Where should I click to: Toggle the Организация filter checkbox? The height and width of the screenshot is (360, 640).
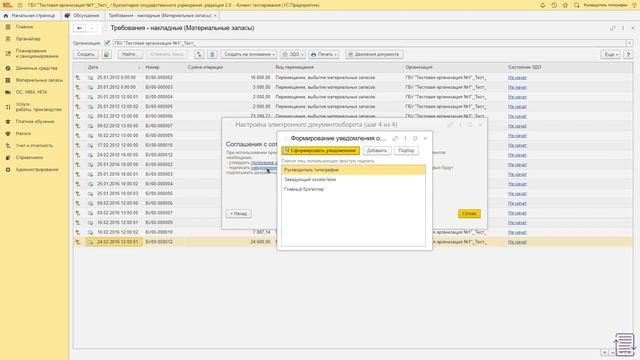coord(107,43)
